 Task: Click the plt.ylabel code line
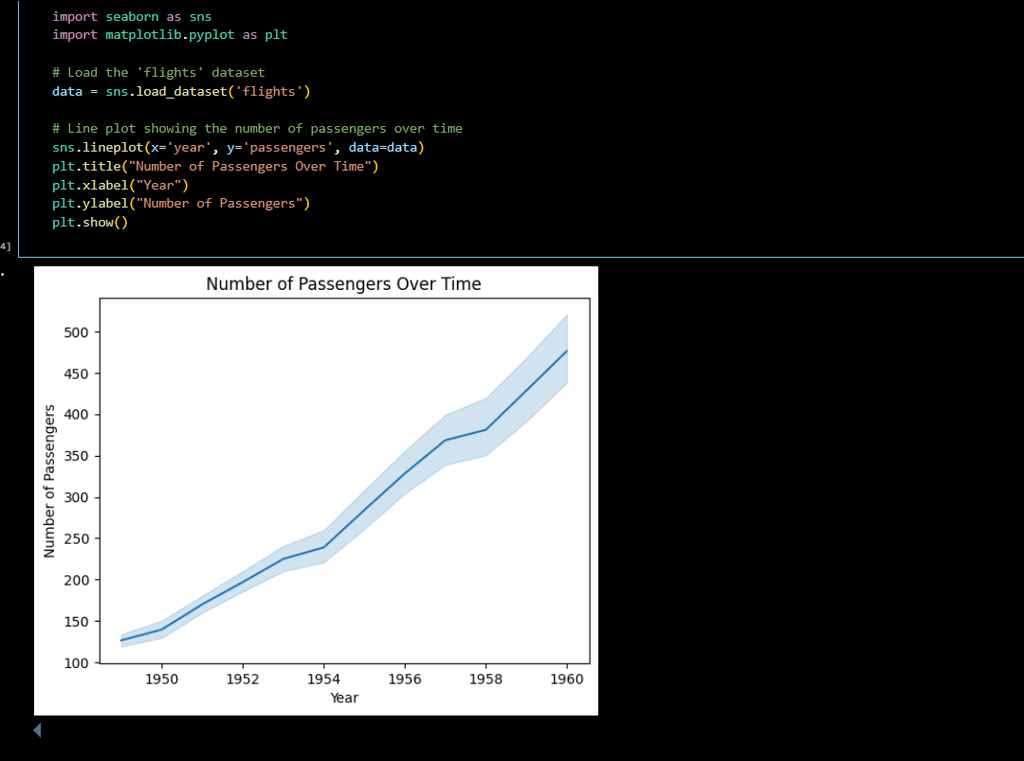tap(181, 203)
